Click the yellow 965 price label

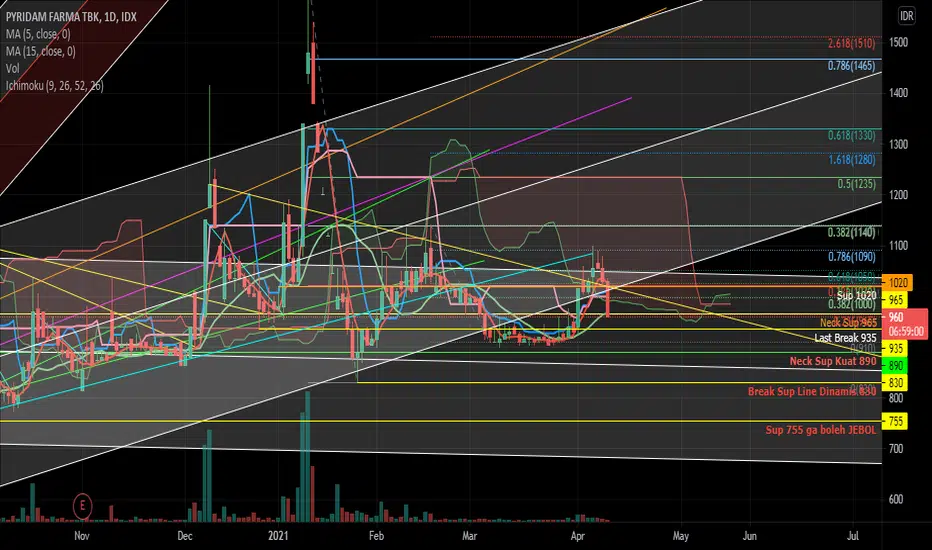click(896, 300)
